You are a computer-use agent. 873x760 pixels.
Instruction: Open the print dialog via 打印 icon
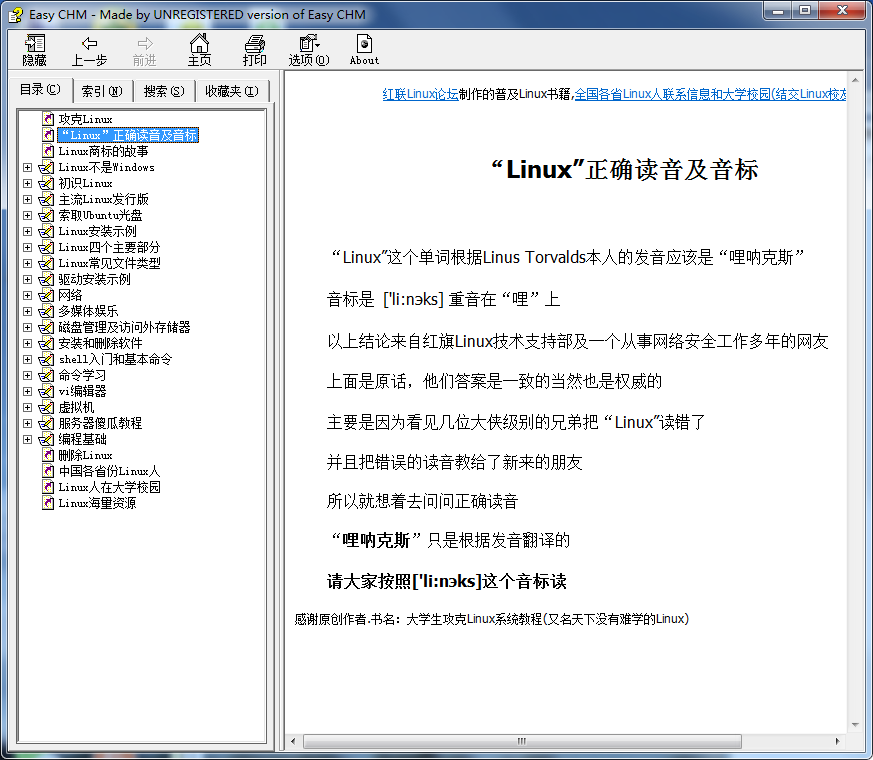click(x=254, y=48)
